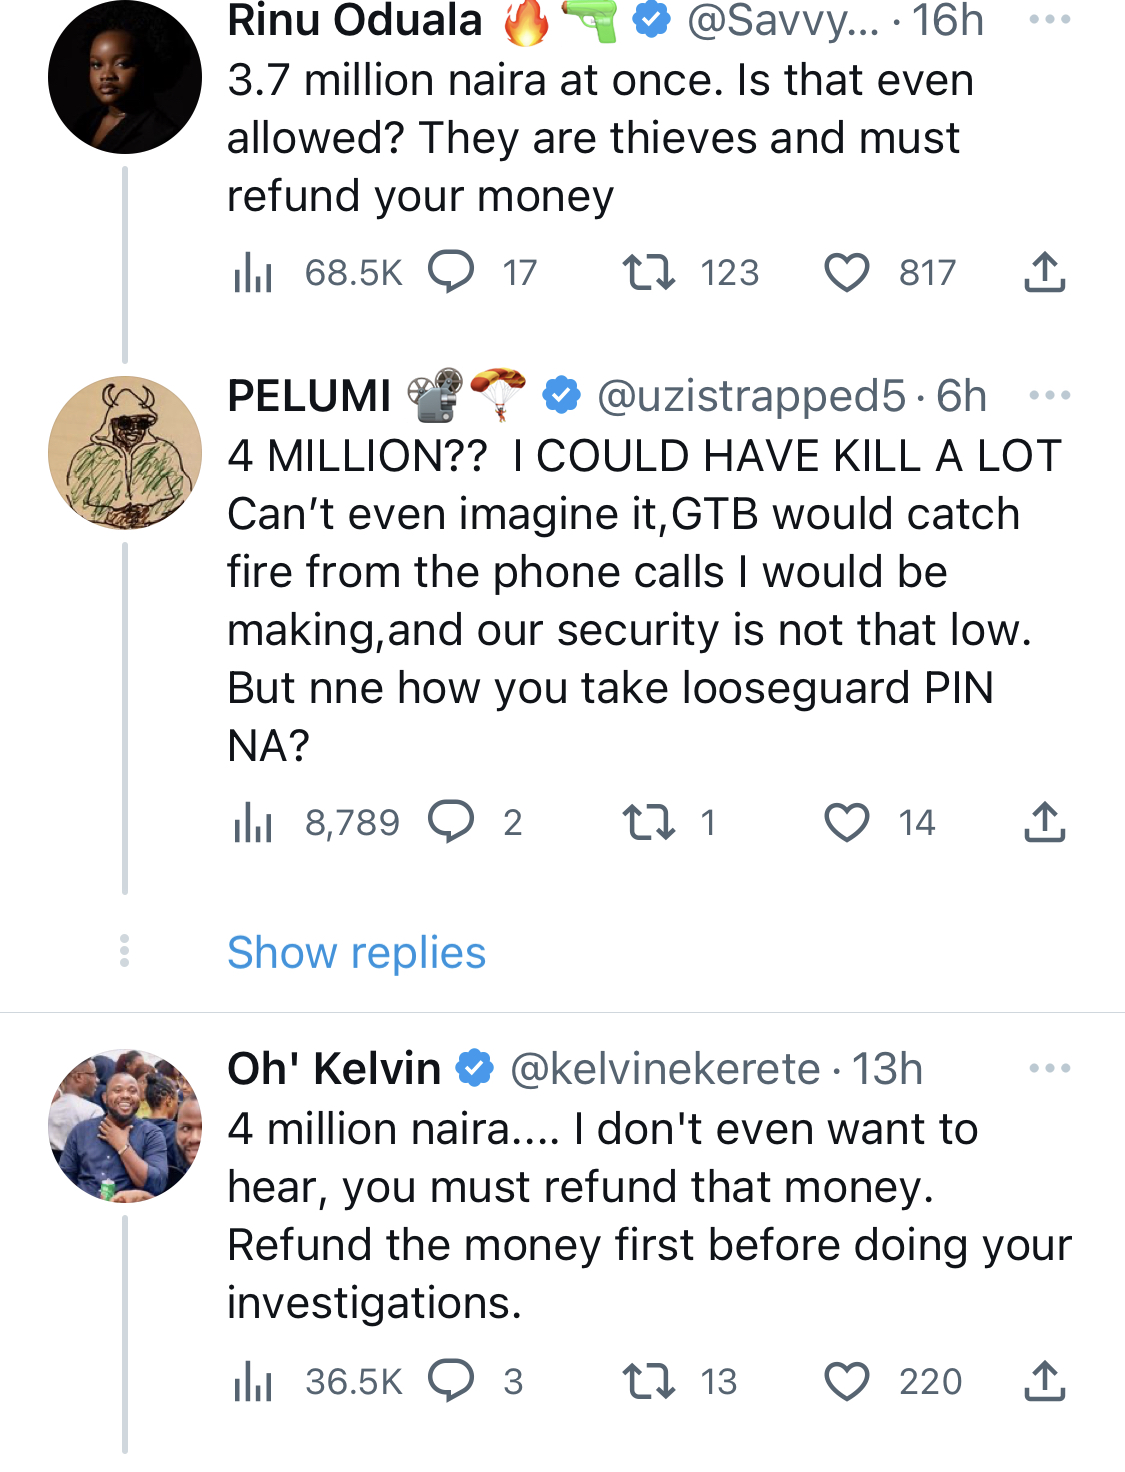Like Oh' Kelvin's tweet

coord(846,1382)
